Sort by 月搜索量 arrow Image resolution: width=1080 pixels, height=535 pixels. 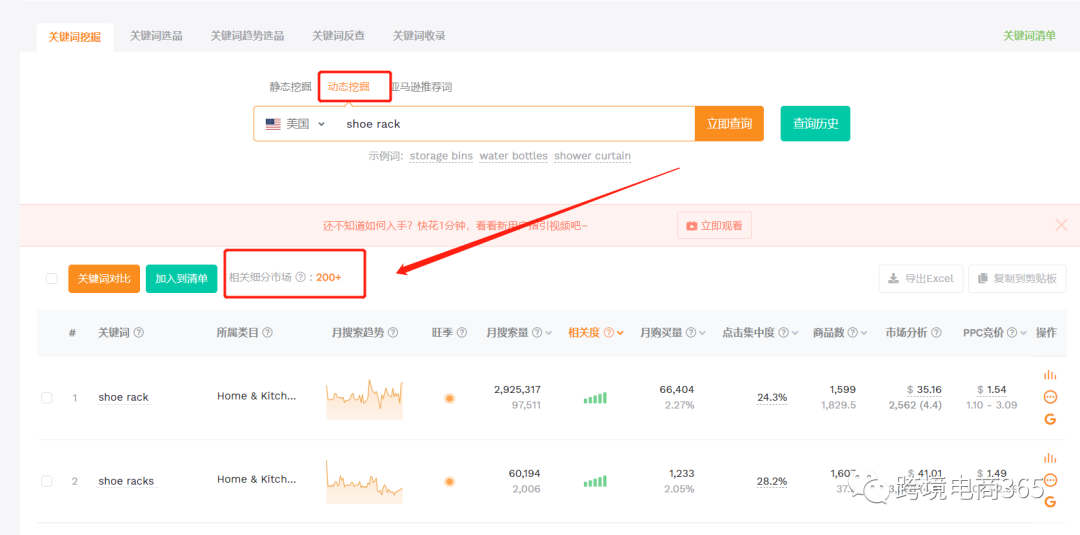point(549,333)
